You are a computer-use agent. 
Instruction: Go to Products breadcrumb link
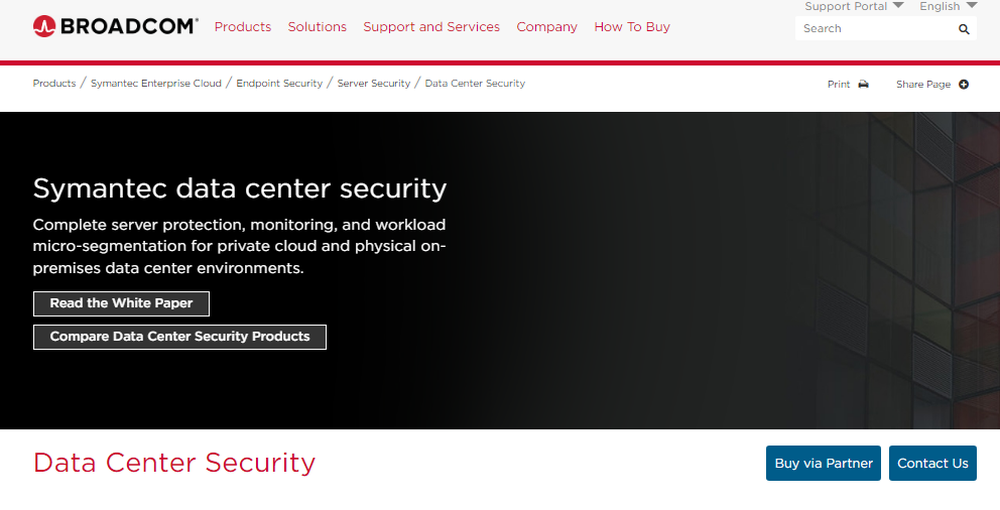[x=54, y=83]
